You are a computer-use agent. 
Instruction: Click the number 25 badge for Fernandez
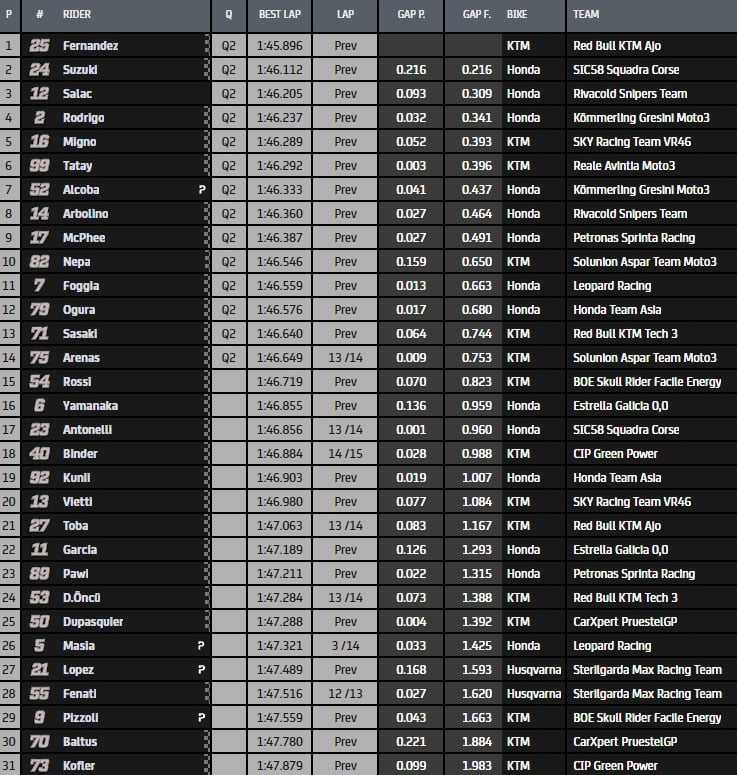coord(38,46)
